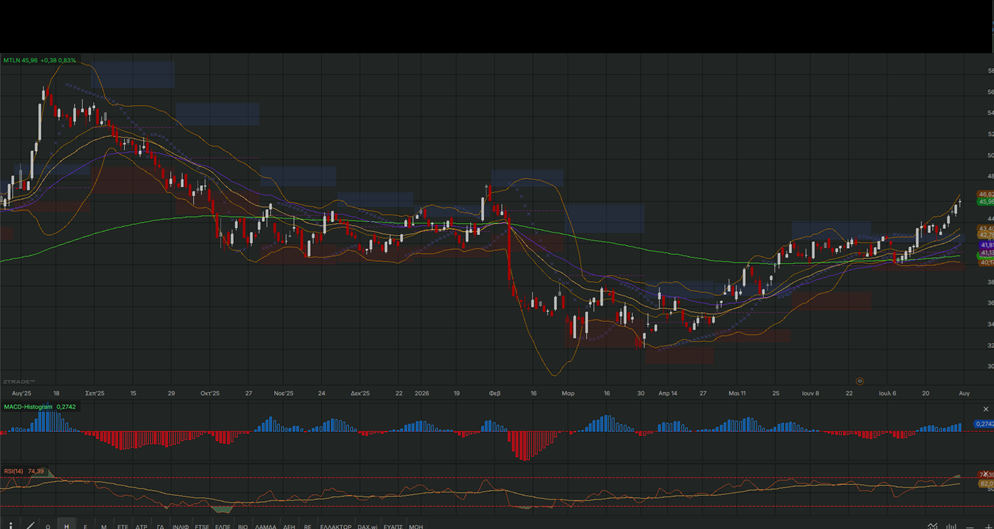Click the Απρ 14 date label
The width and height of the screenshot is (994, 529).
click(668, 393)
